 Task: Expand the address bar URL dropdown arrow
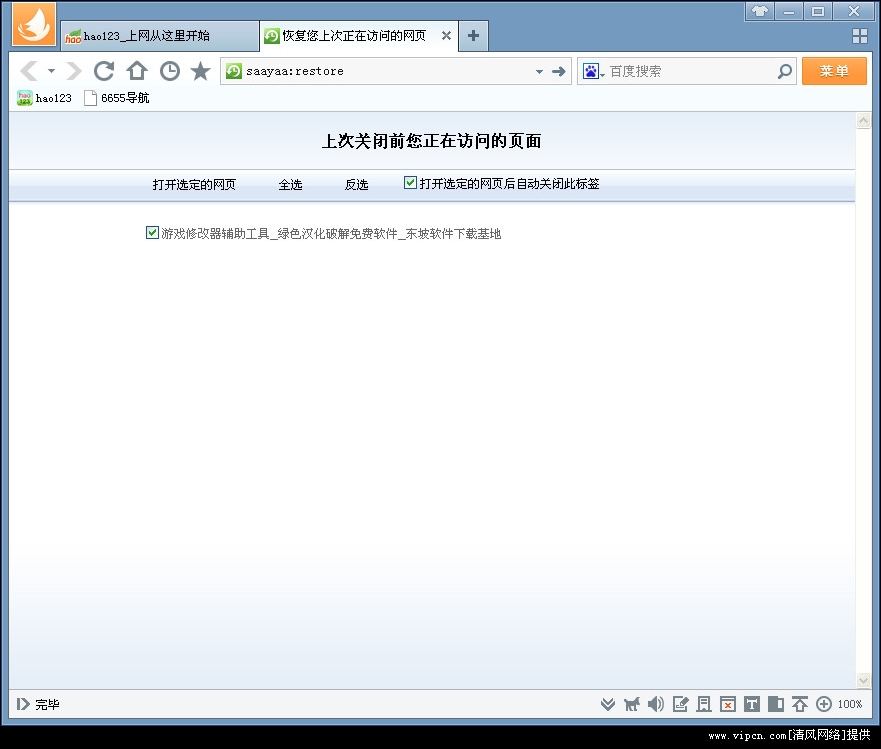click(539, 72)
